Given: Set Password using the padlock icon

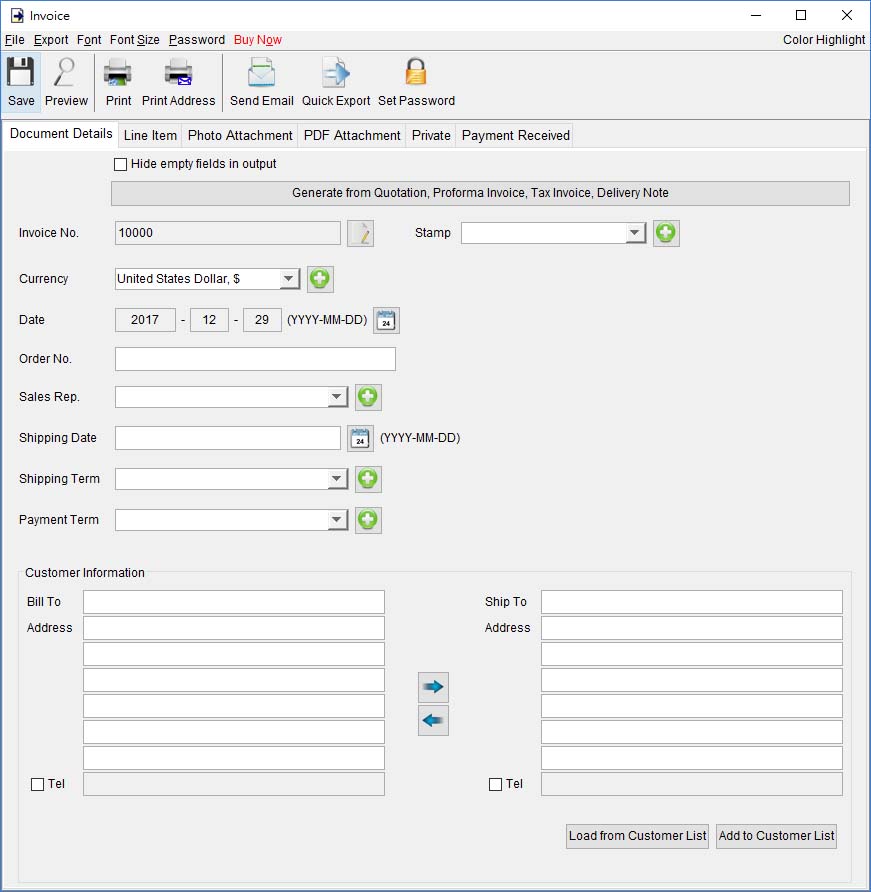Looking at the screenshot, I should [416, 82].
